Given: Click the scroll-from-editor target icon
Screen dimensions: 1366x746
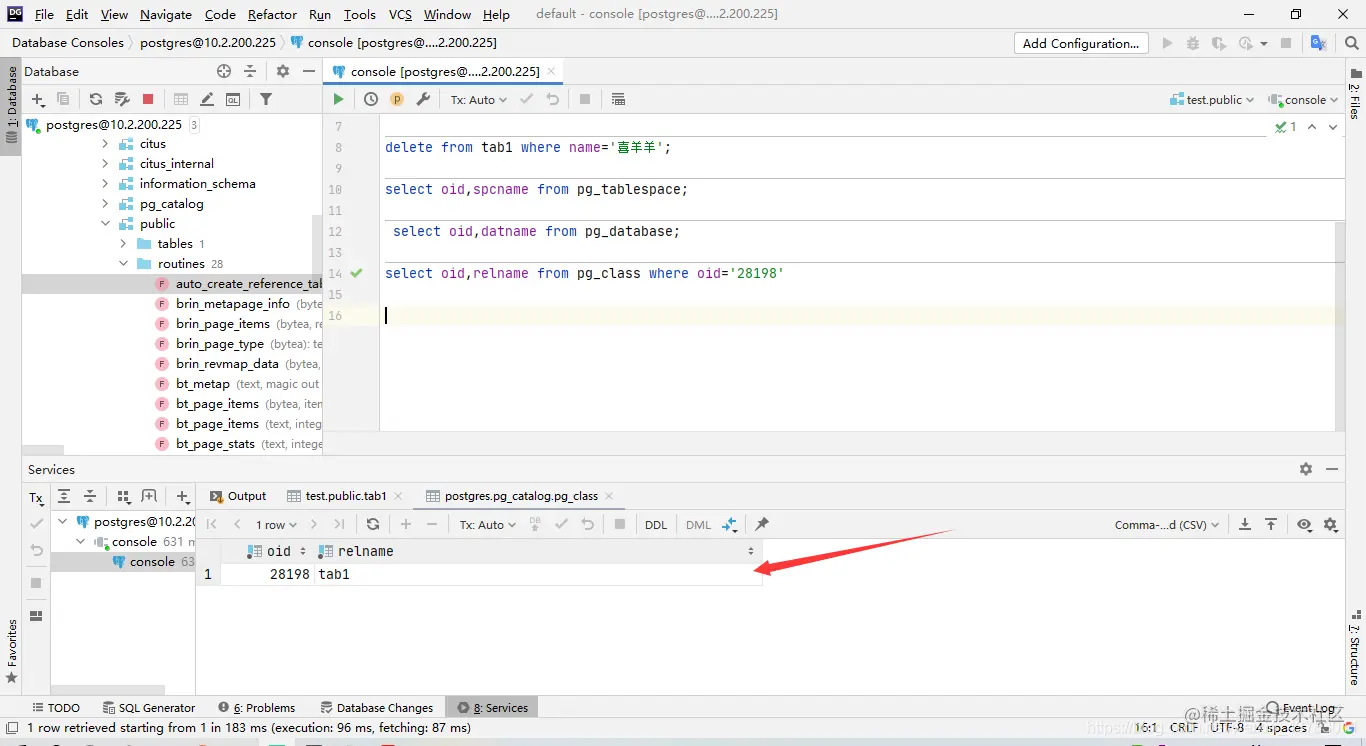Looking at the screenshot, I should [x=224, y=71].
